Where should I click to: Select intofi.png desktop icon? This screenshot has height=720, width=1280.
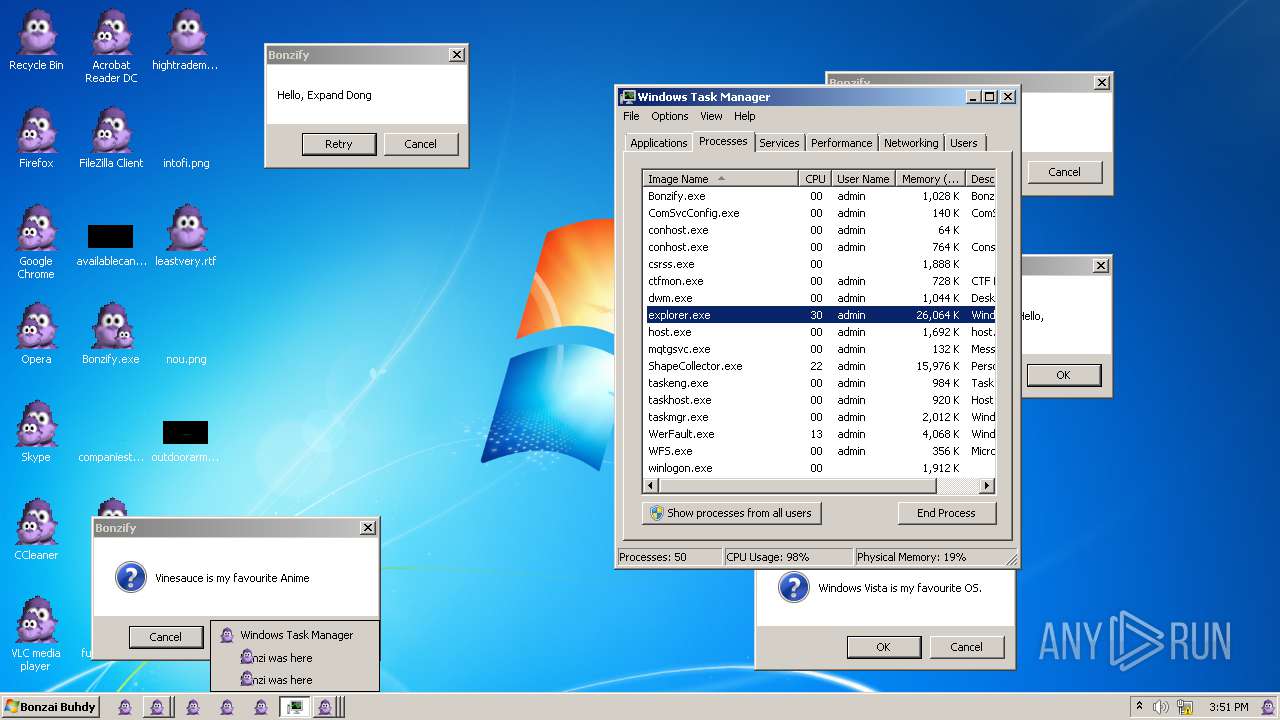tap(186, 162)
